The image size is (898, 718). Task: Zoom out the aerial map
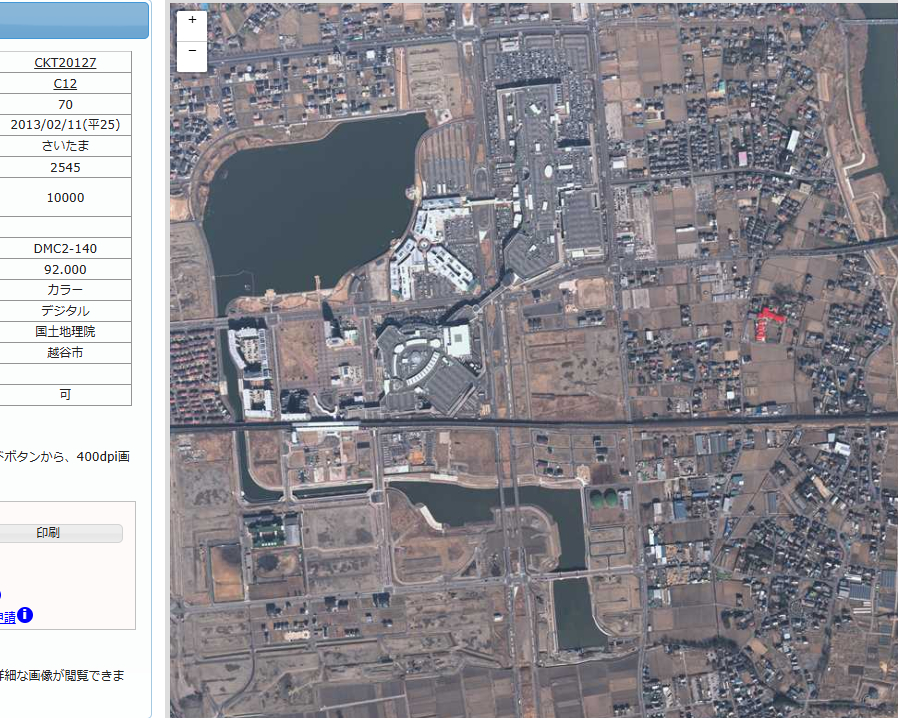tap(192, 52)
